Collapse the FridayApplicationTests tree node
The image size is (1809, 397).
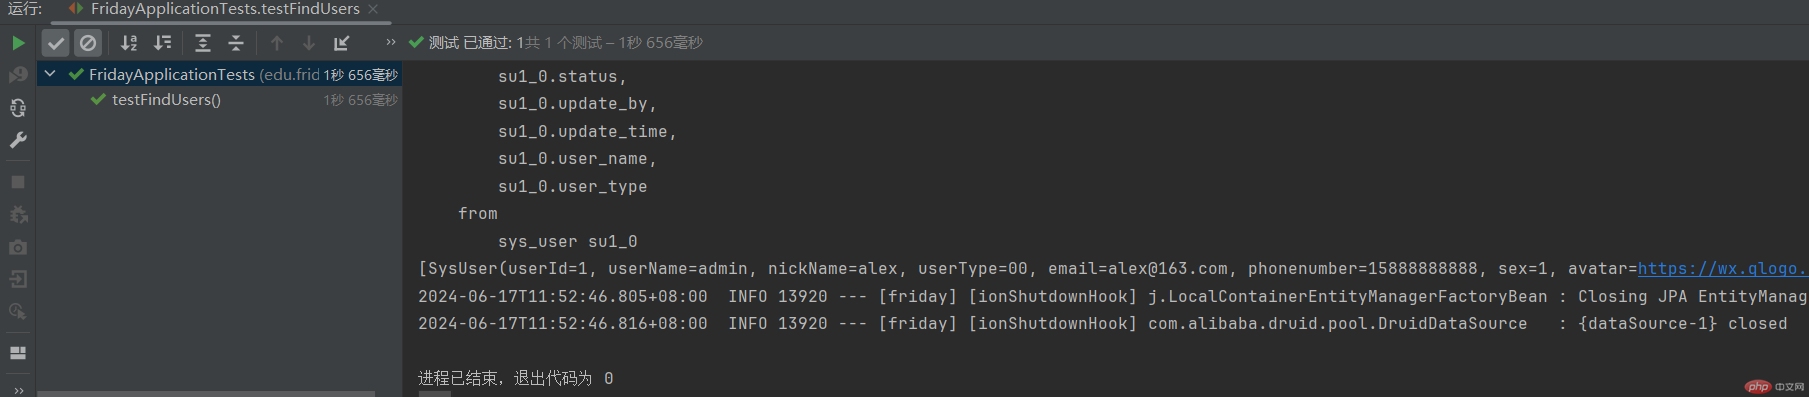[50, 74]
